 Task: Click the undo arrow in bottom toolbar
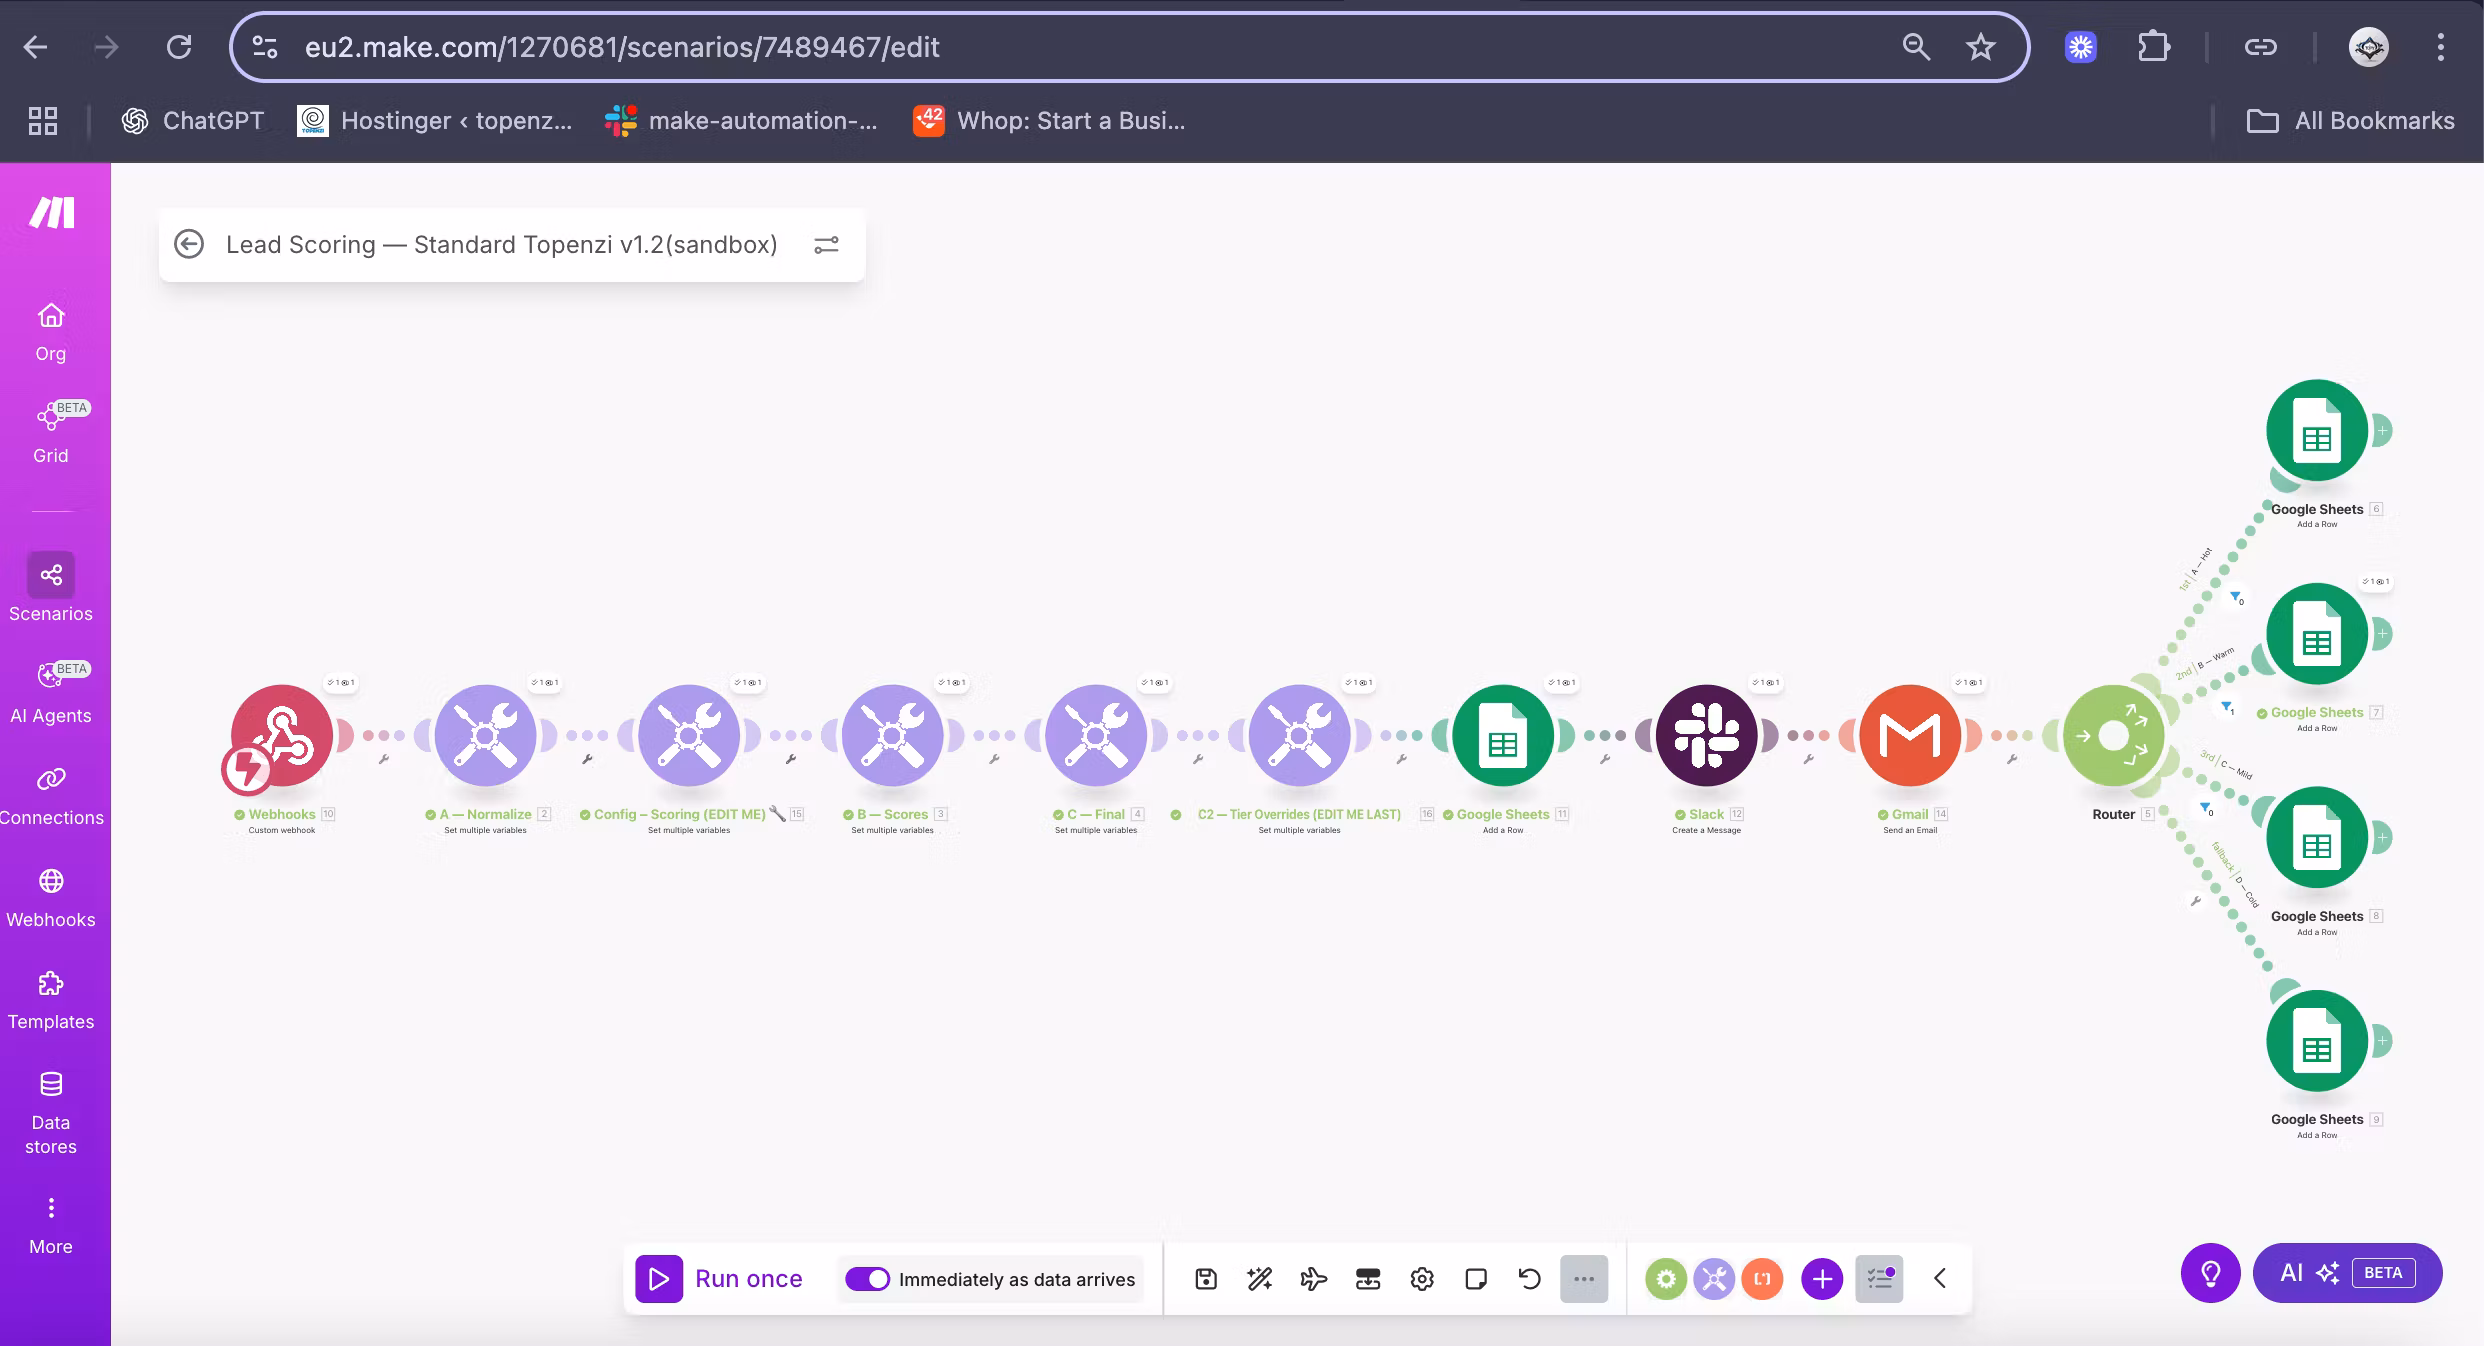pyautogui.click(x=1529, y=1278)
